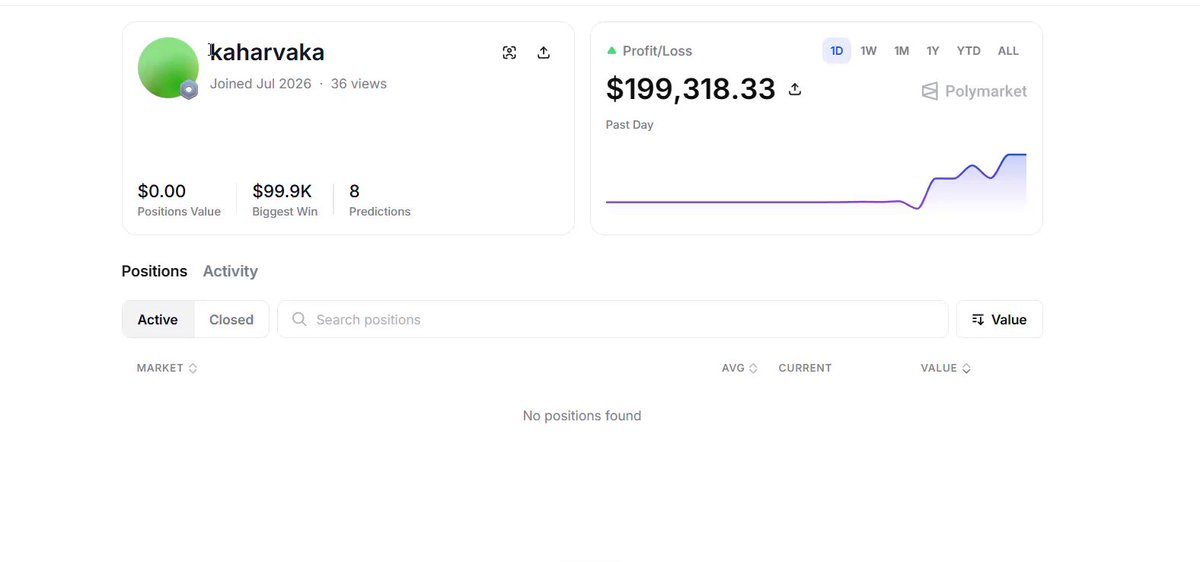
Task: Open the Value sort dropdown
Action: tap(999, 319)
